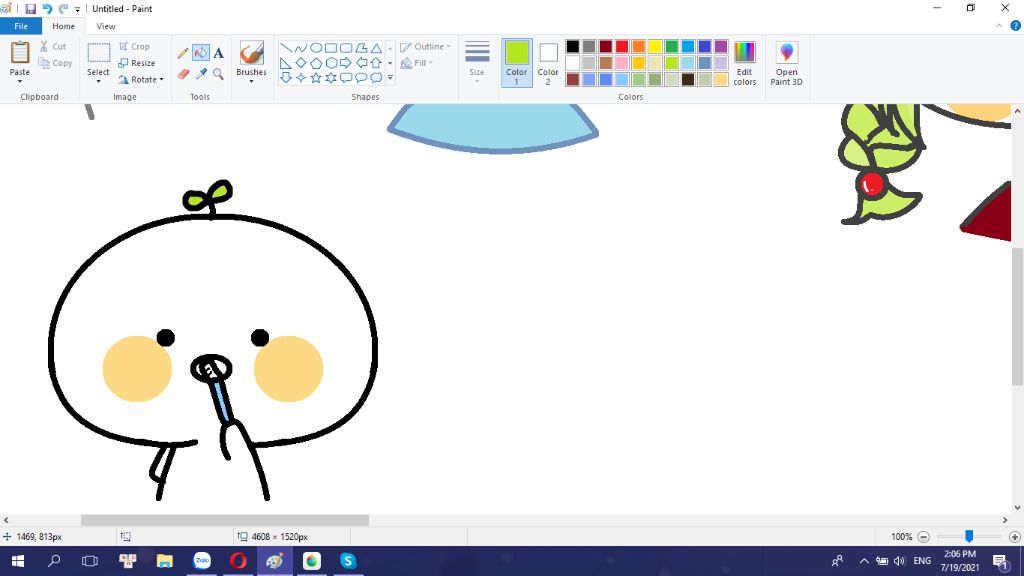Customize Quick Access Toolbar dropdown arrow
The width and height of the screenshot is (1024, 576).
pyautogui.click(x=78, y=9)
